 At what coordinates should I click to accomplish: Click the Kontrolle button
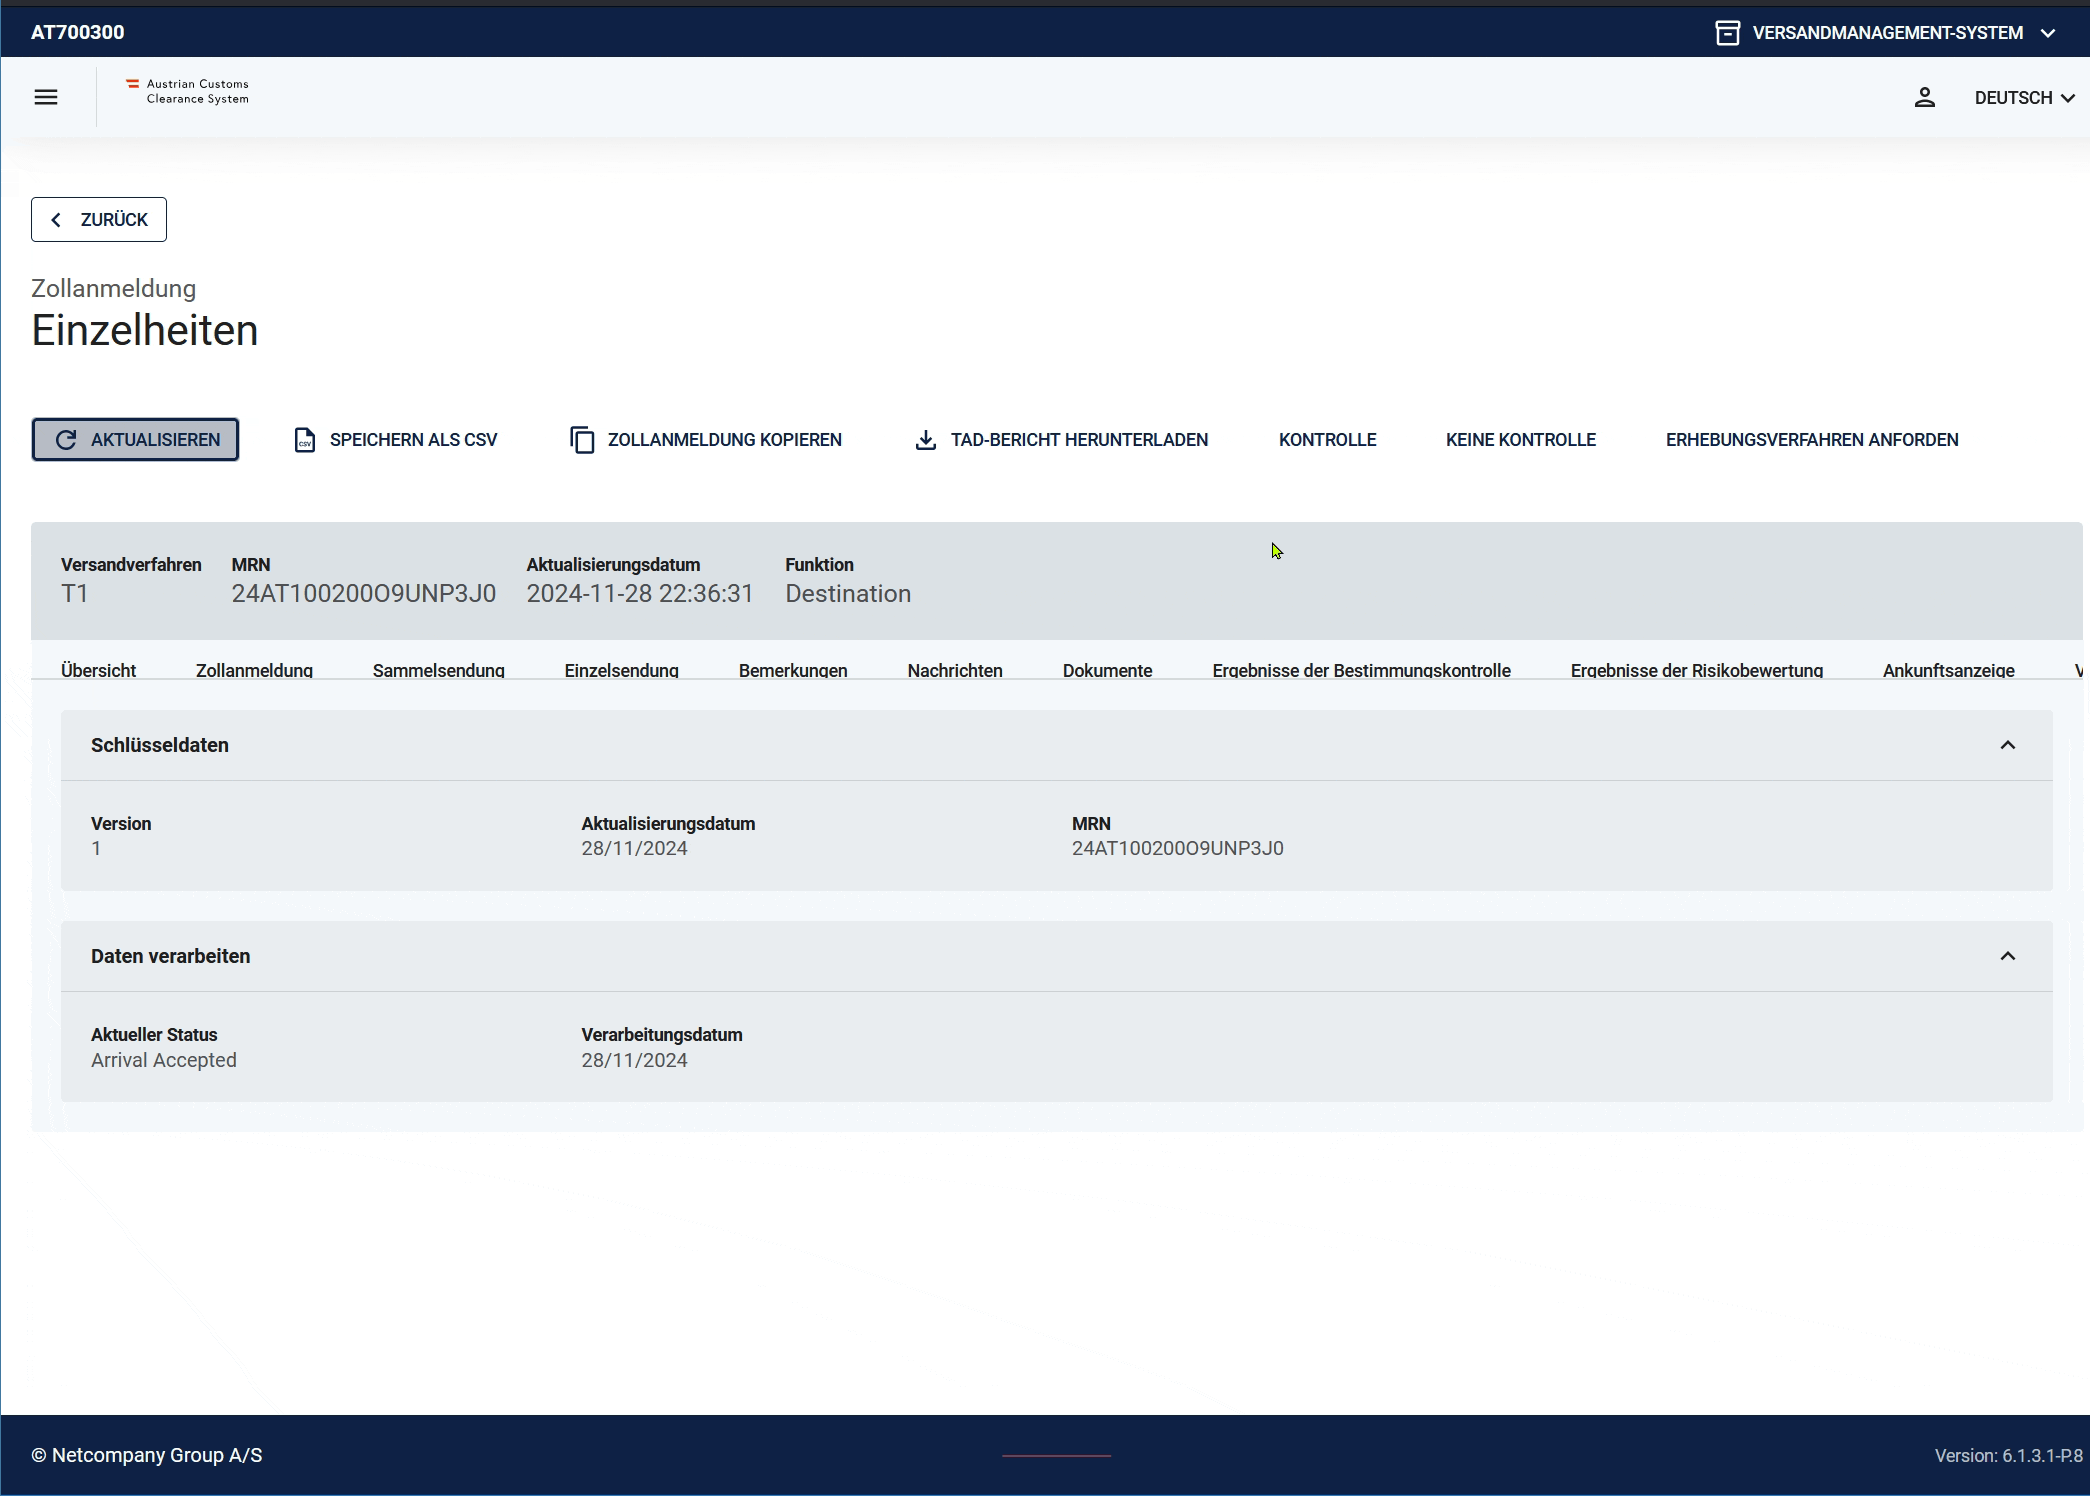click(x=1327, y=440)
